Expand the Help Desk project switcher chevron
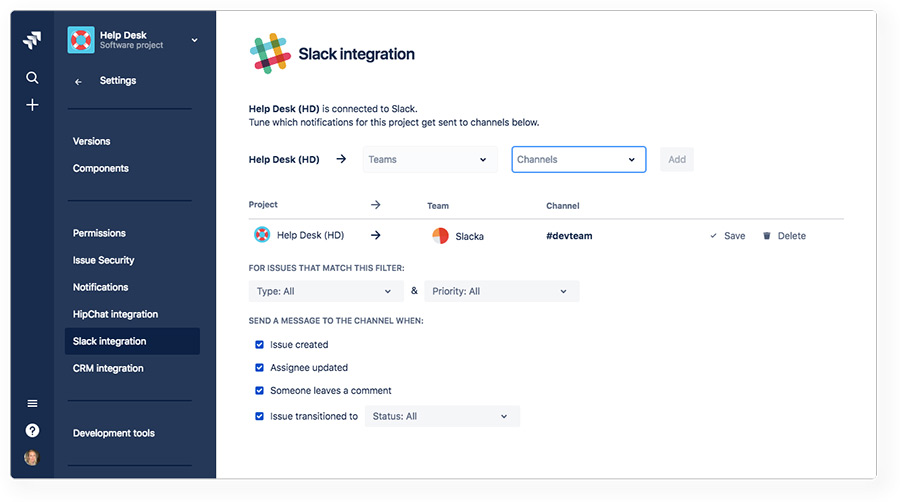 click(x=195, y=40)
